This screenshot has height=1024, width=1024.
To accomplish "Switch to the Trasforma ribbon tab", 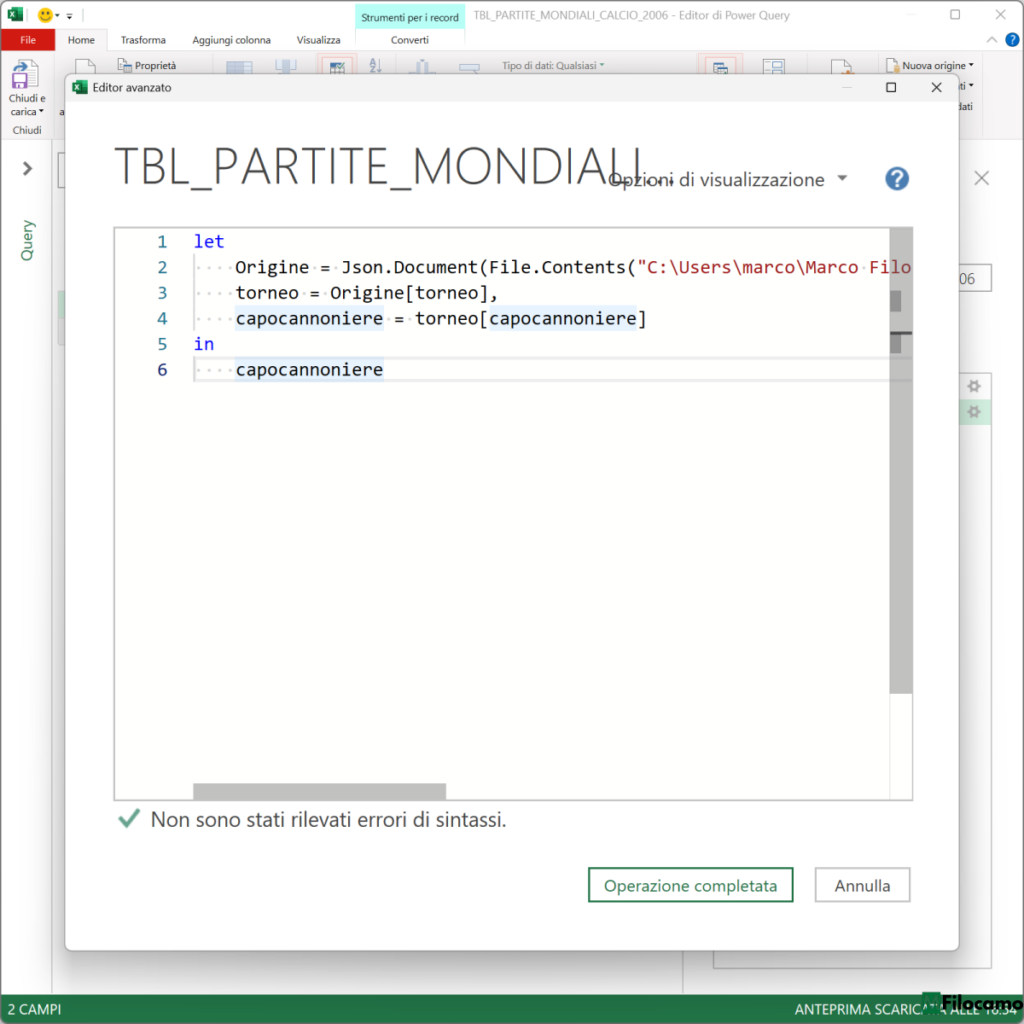I will tap(143, 40).
